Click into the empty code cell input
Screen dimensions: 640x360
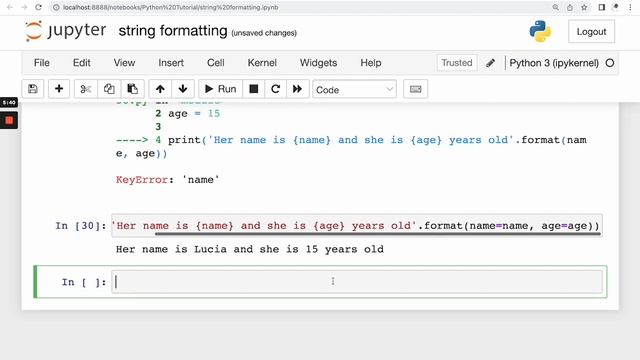pos(357,282)
